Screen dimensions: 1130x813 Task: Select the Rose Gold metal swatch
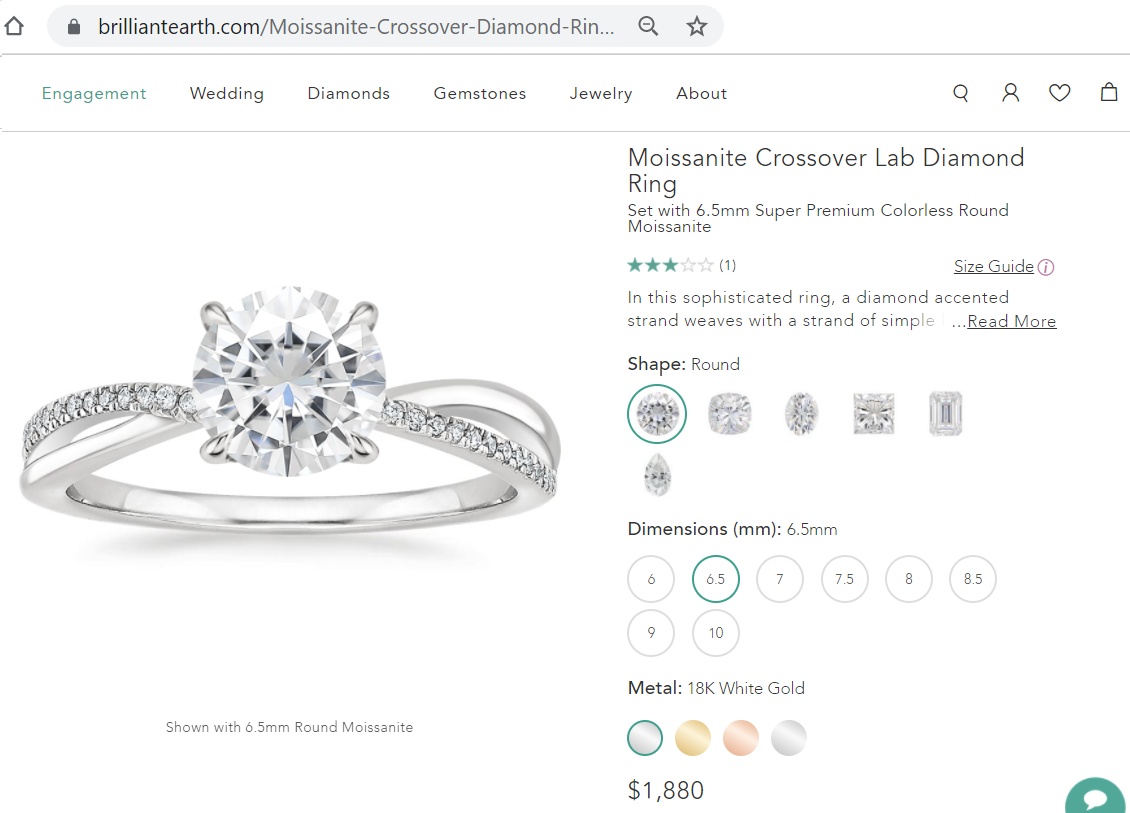point(741,737)
